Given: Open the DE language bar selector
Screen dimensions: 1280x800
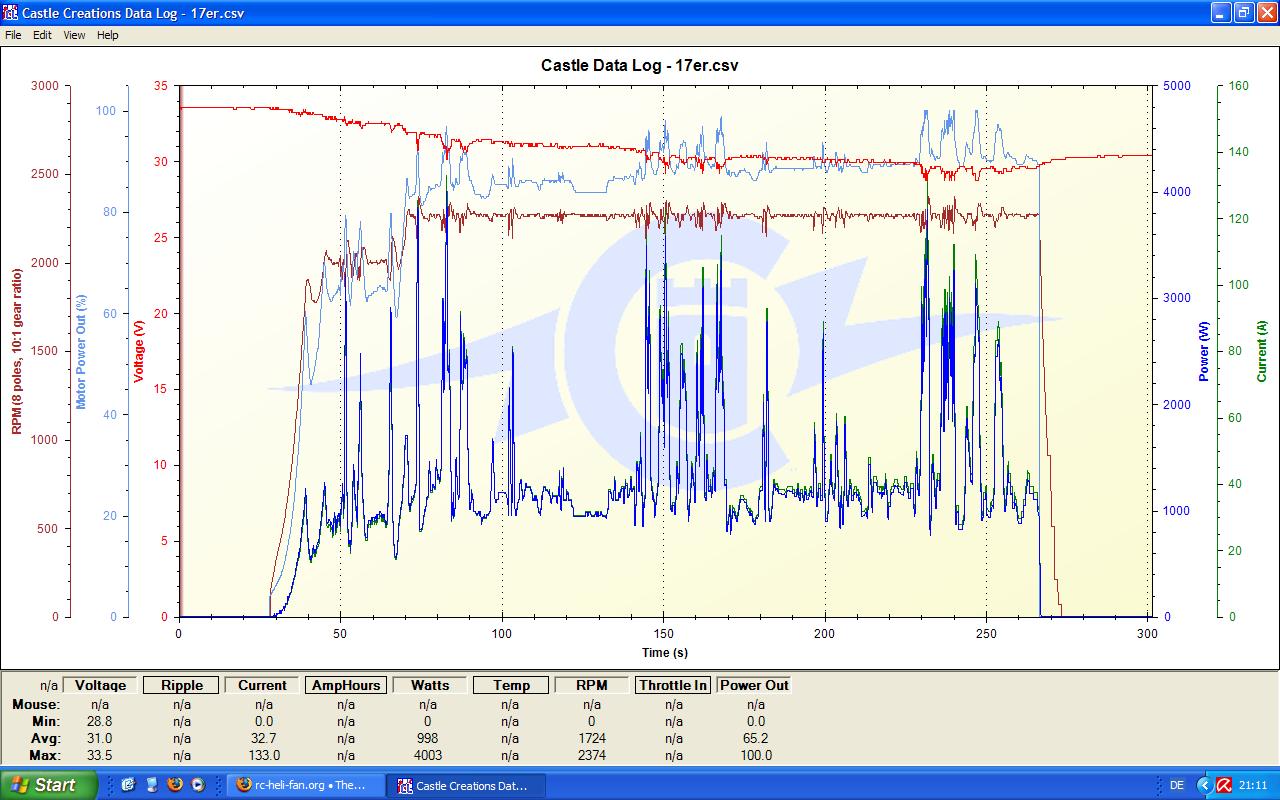Looking at the screenshot, I should tap(1176, 785).
